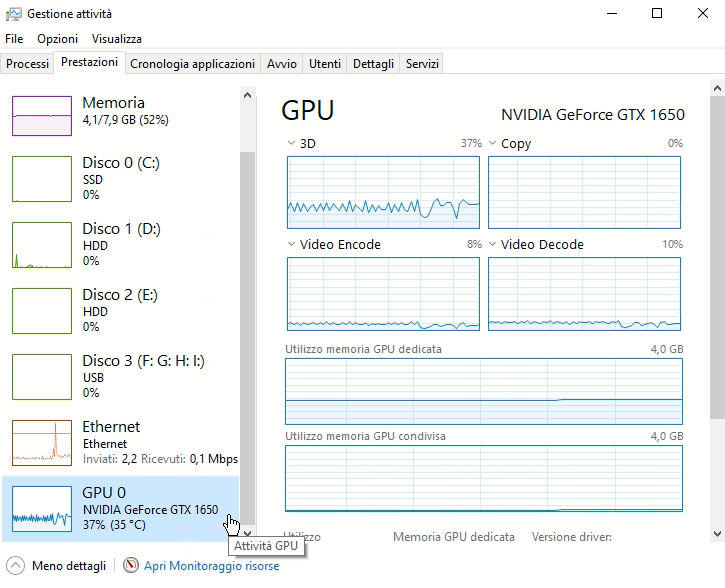The image size is (725, 588).
Task: Open the Servizi tab
Action: tap(422, 64)
